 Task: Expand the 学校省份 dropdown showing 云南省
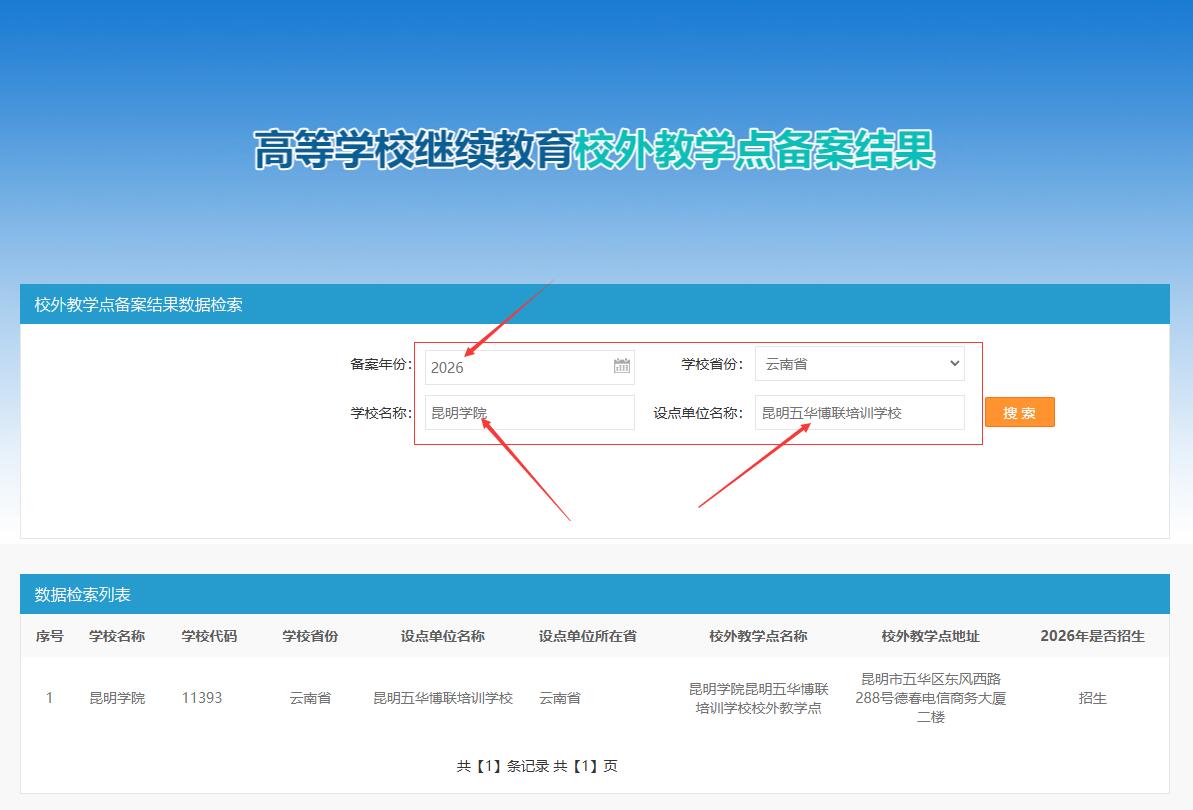click(860, 364)
